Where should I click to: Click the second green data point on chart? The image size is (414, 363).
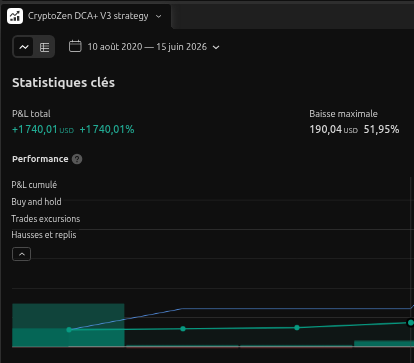pos(183,329)
